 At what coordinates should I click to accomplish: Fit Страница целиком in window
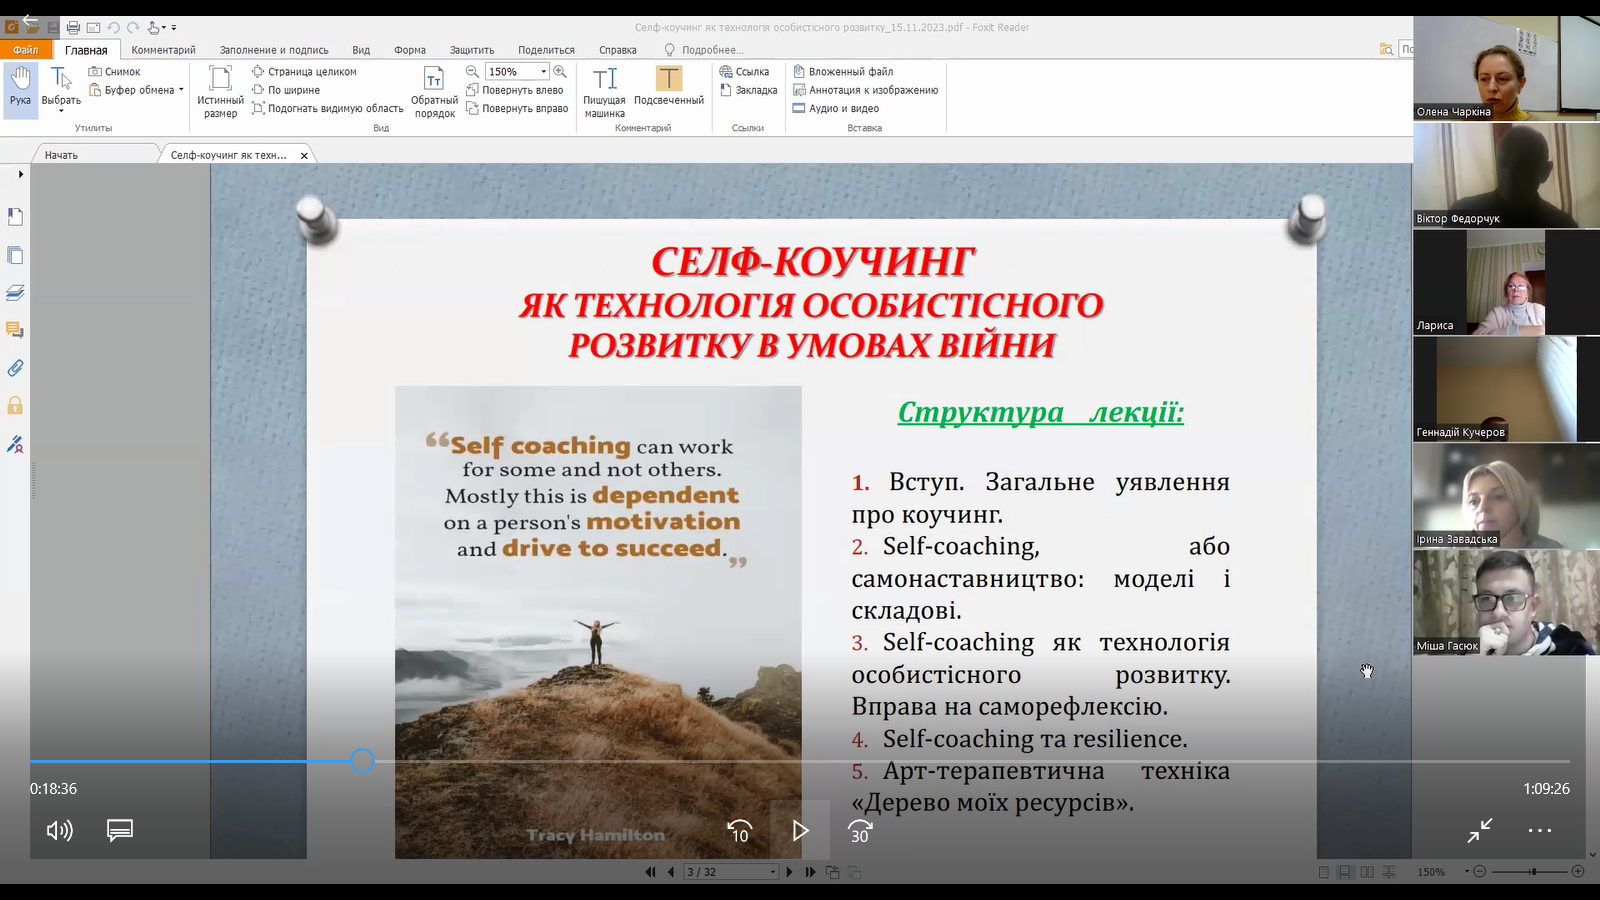click(304, 72)
